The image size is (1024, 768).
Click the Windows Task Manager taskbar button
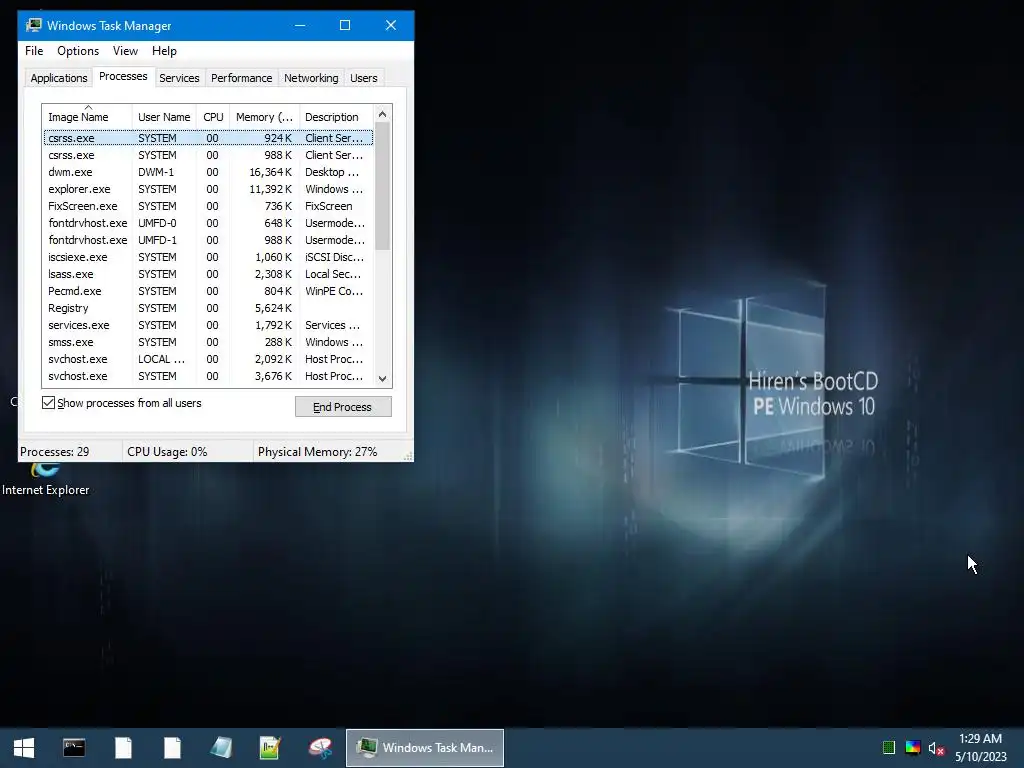point(425,748)
